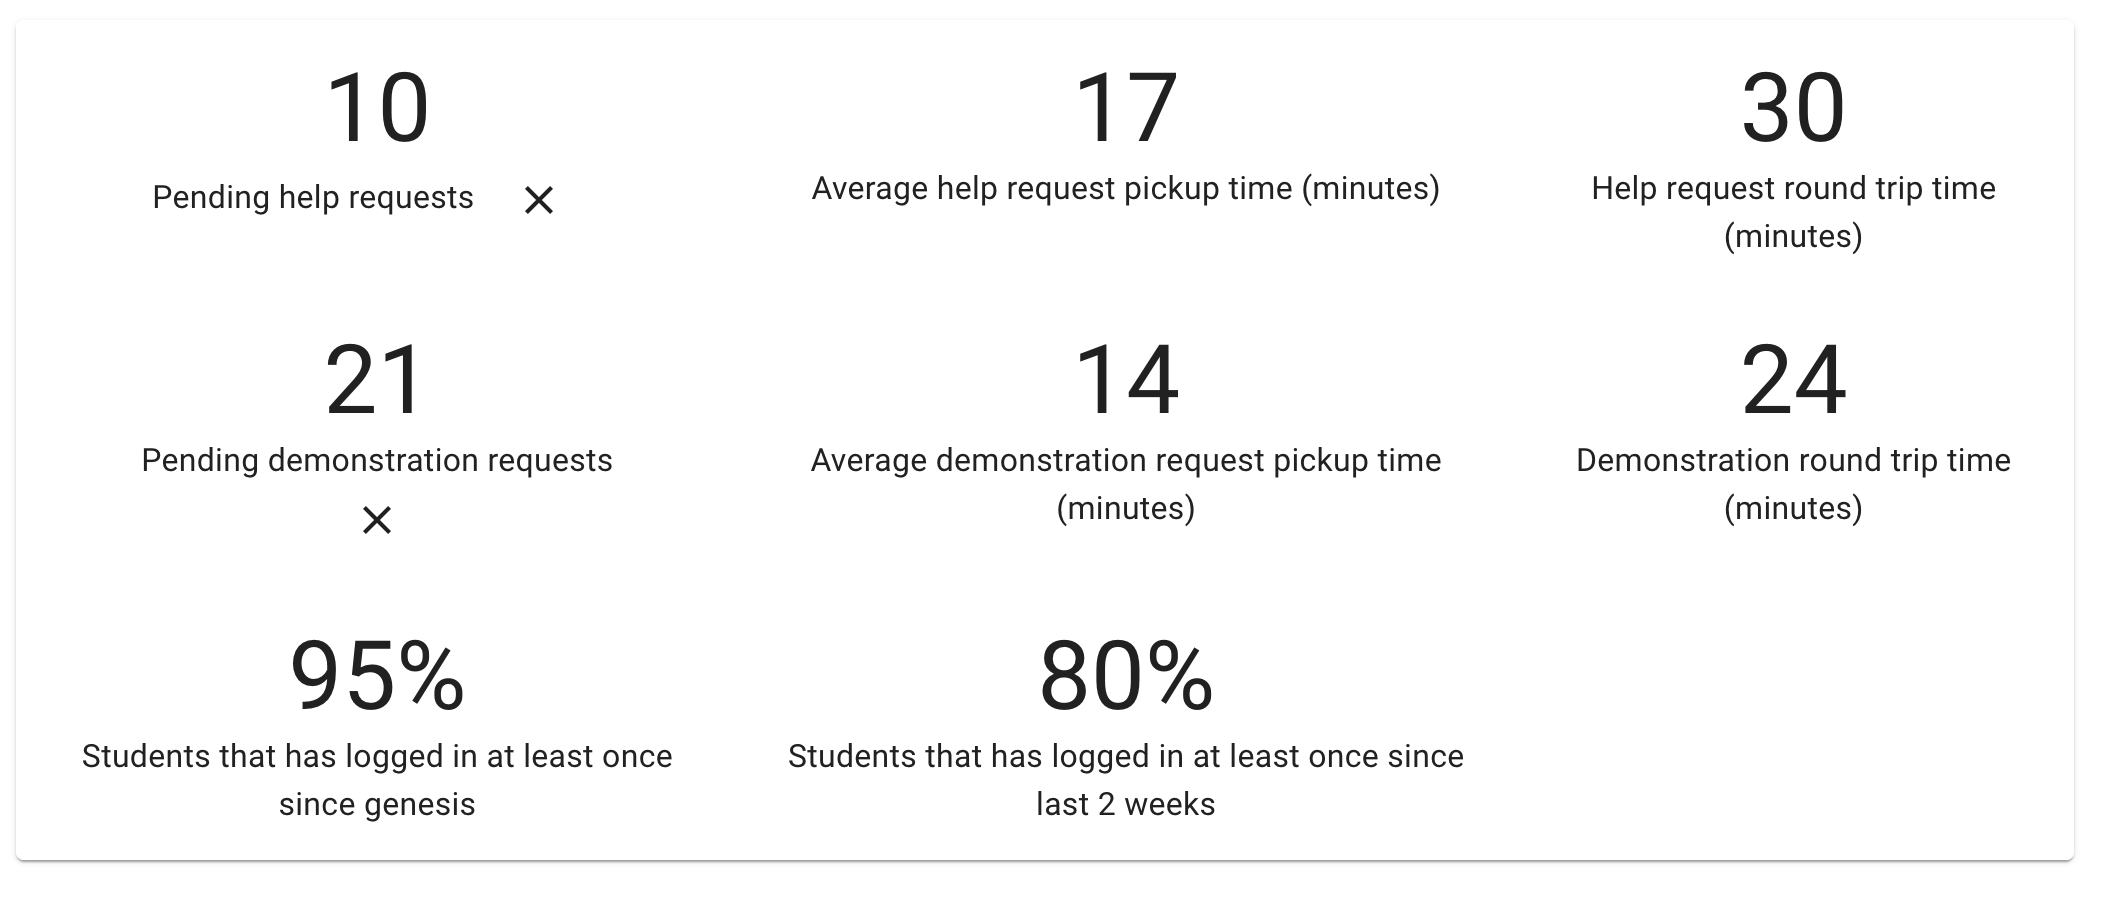Click Average demonstration request pickup time label
This screenshot has height=904, width=2124.
1125,460
